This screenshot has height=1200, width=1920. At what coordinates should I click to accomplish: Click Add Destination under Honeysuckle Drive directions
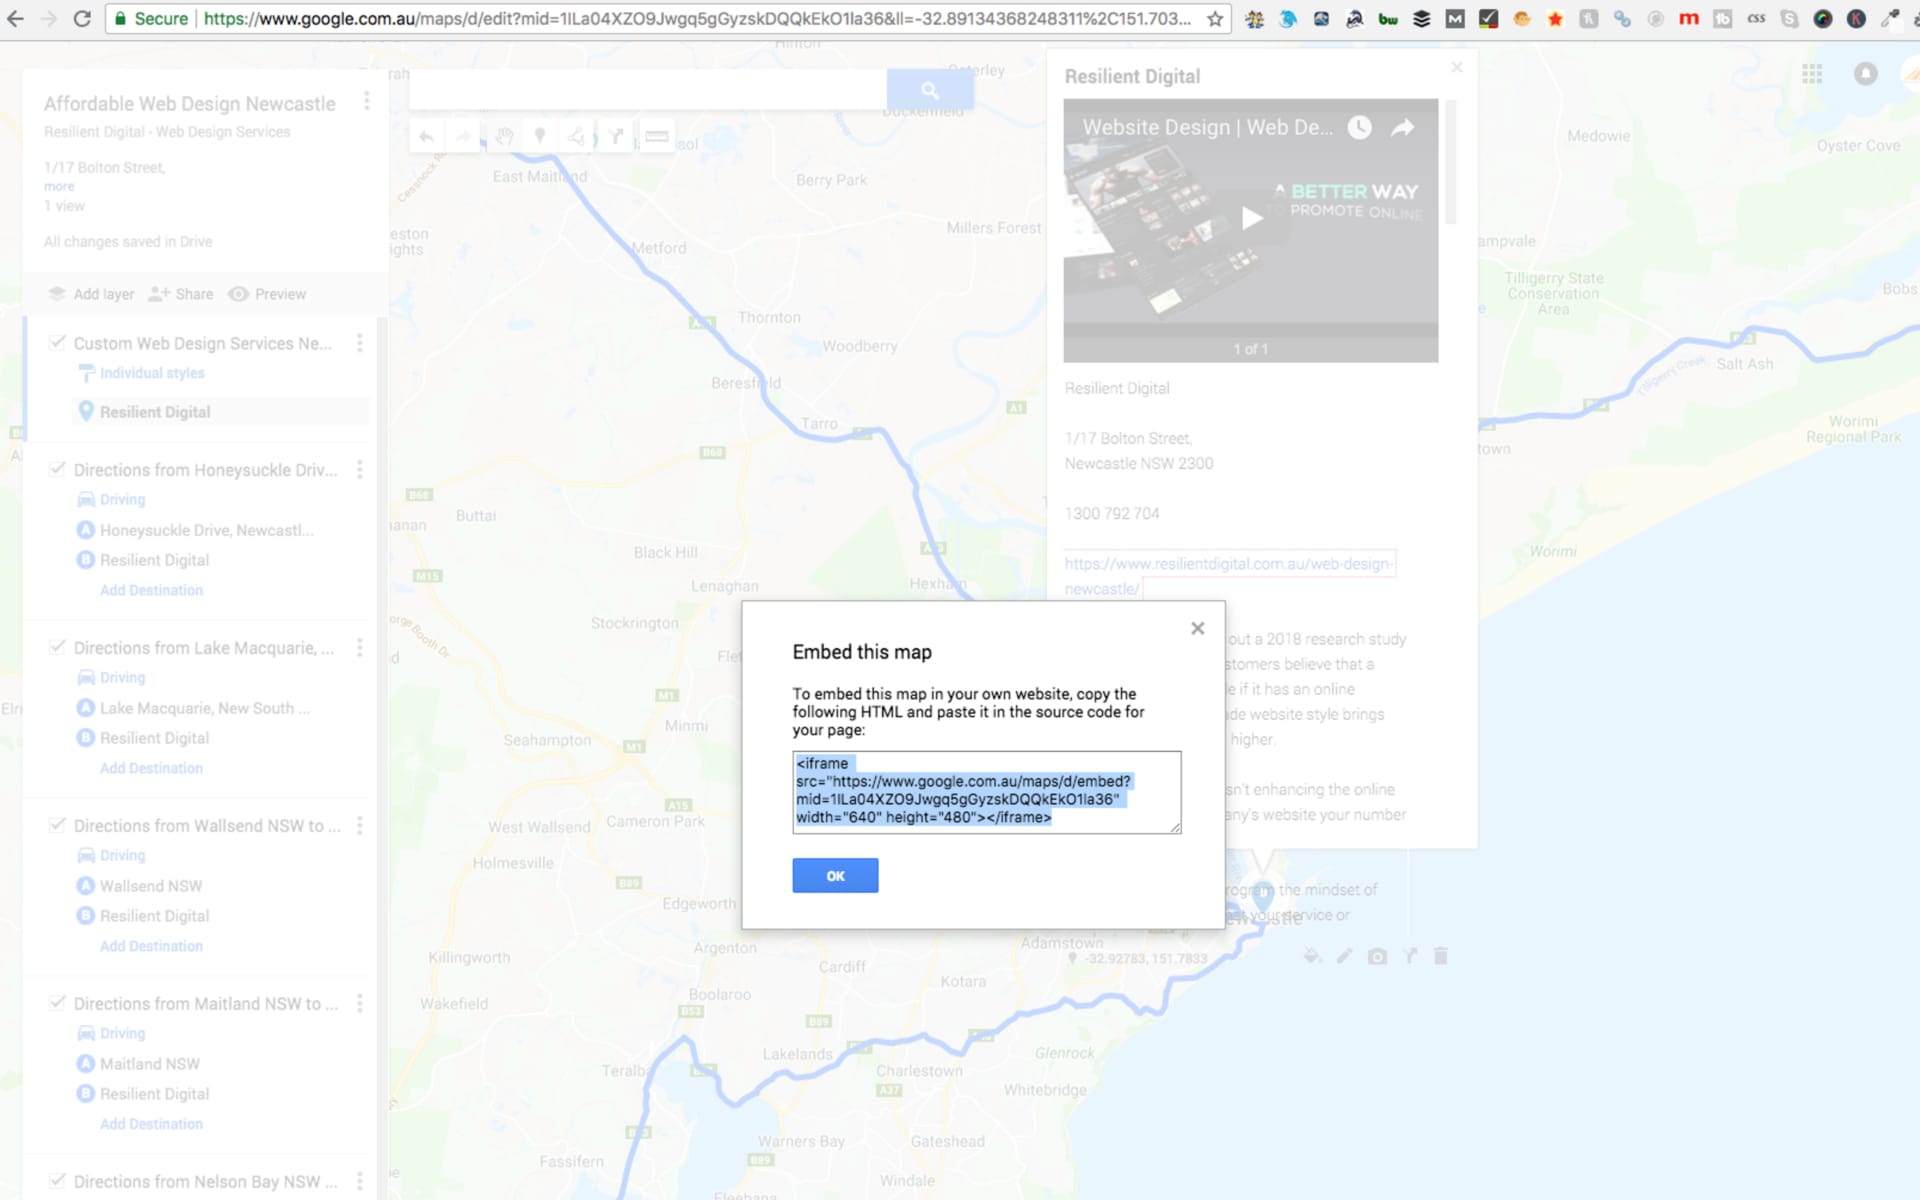coord(151,590)
